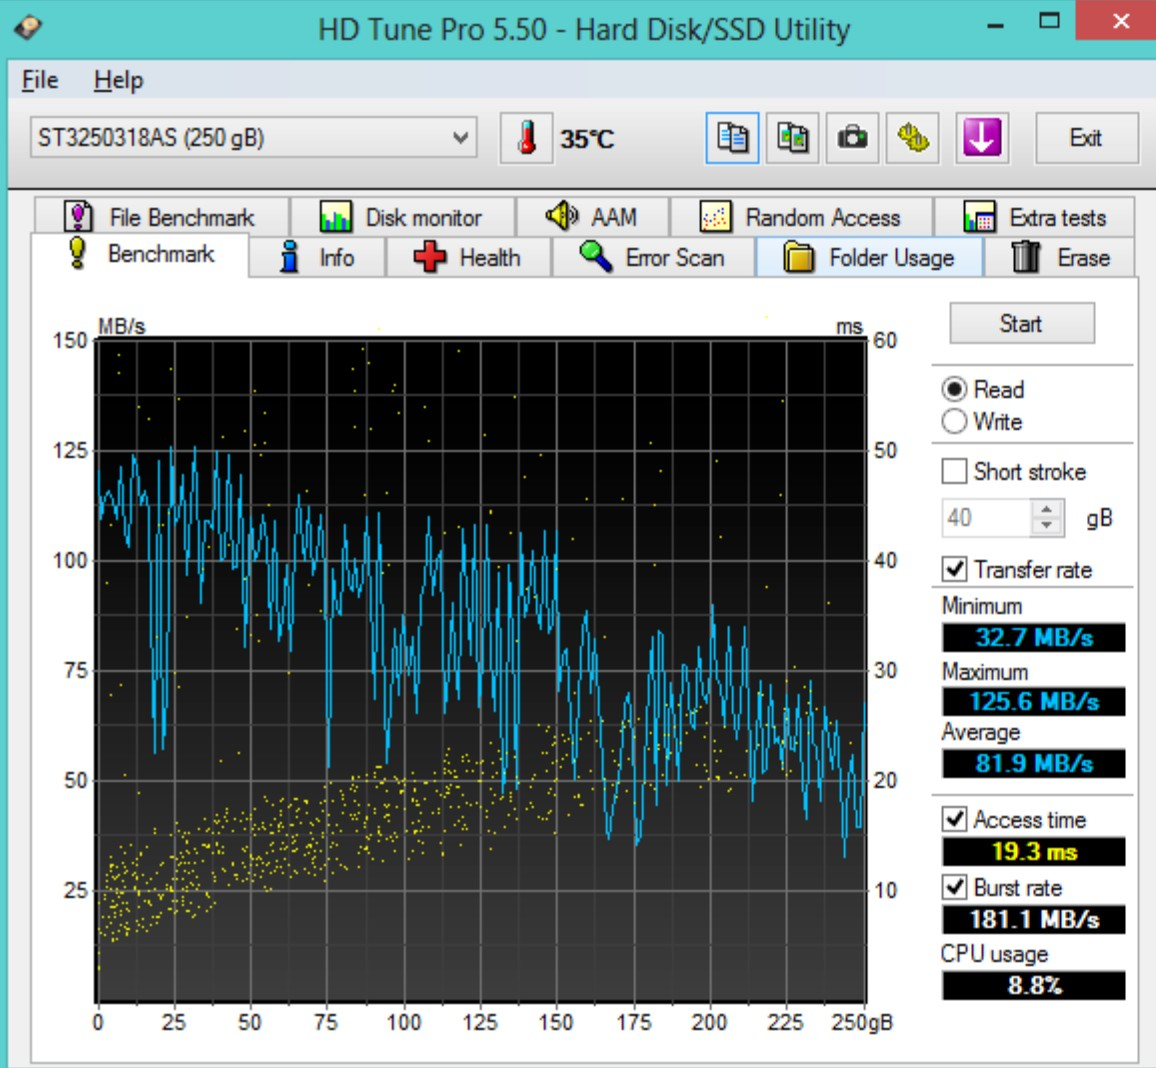Click the thermometer temperature icon
The width and height of the screenshot is (1156, 1068).
coord(526,138)
